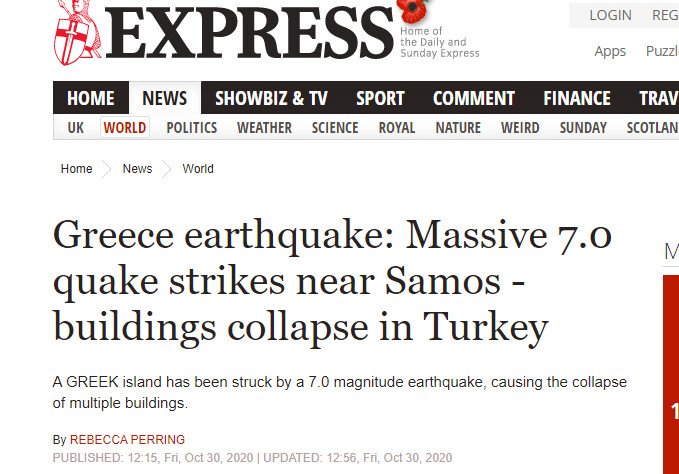Open the HOME menu item
The height and width of the screenshot is (474, 679).
91,98
